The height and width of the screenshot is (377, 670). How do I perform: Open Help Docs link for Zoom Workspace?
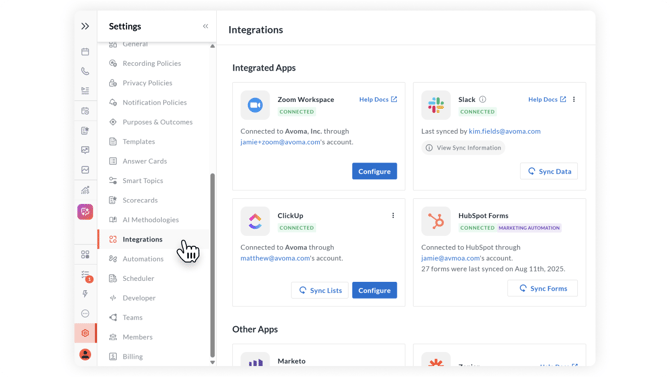point(378,100)
